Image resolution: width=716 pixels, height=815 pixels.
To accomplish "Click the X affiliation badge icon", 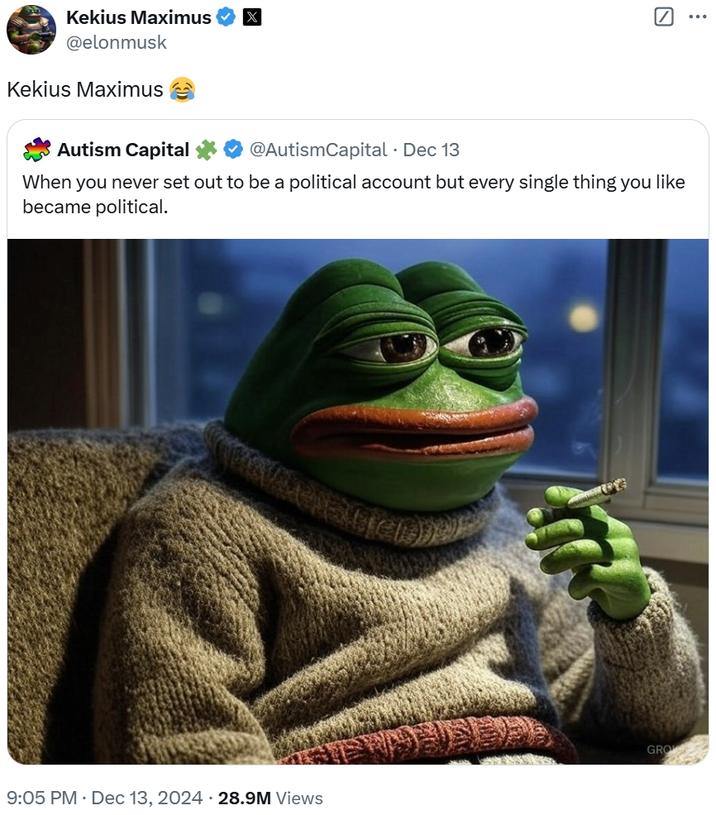I will (252, 18).
